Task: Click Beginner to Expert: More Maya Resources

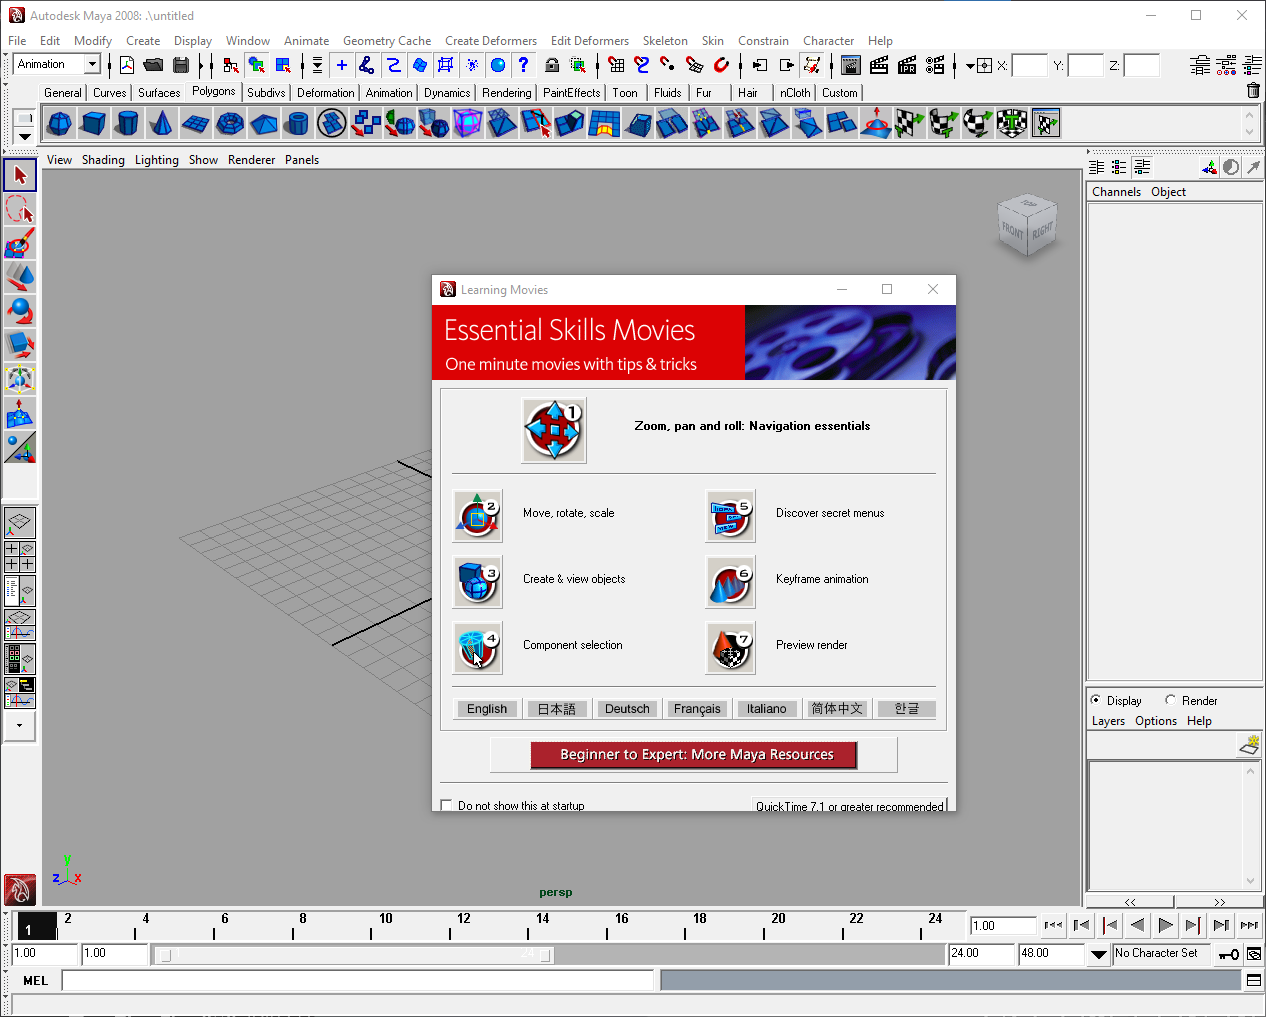Action: [694, 755]
